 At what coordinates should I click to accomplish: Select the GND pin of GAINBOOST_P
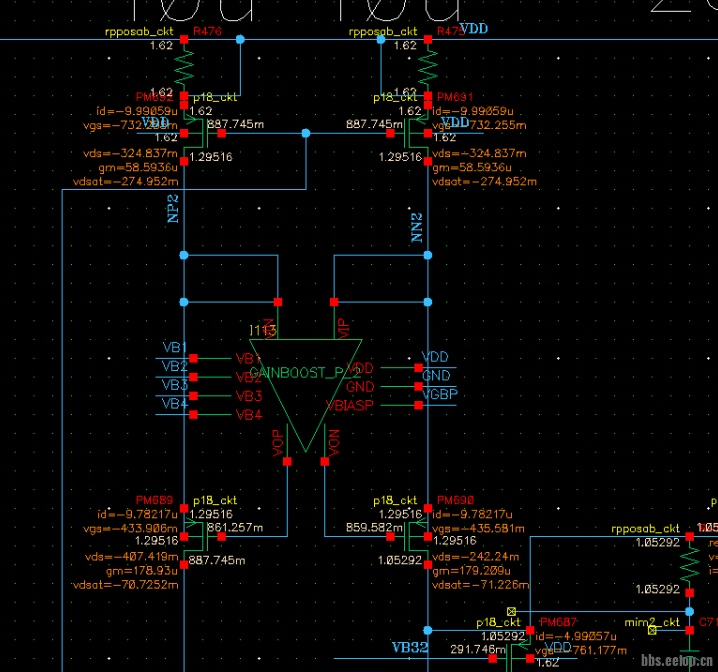click(417, 386)
